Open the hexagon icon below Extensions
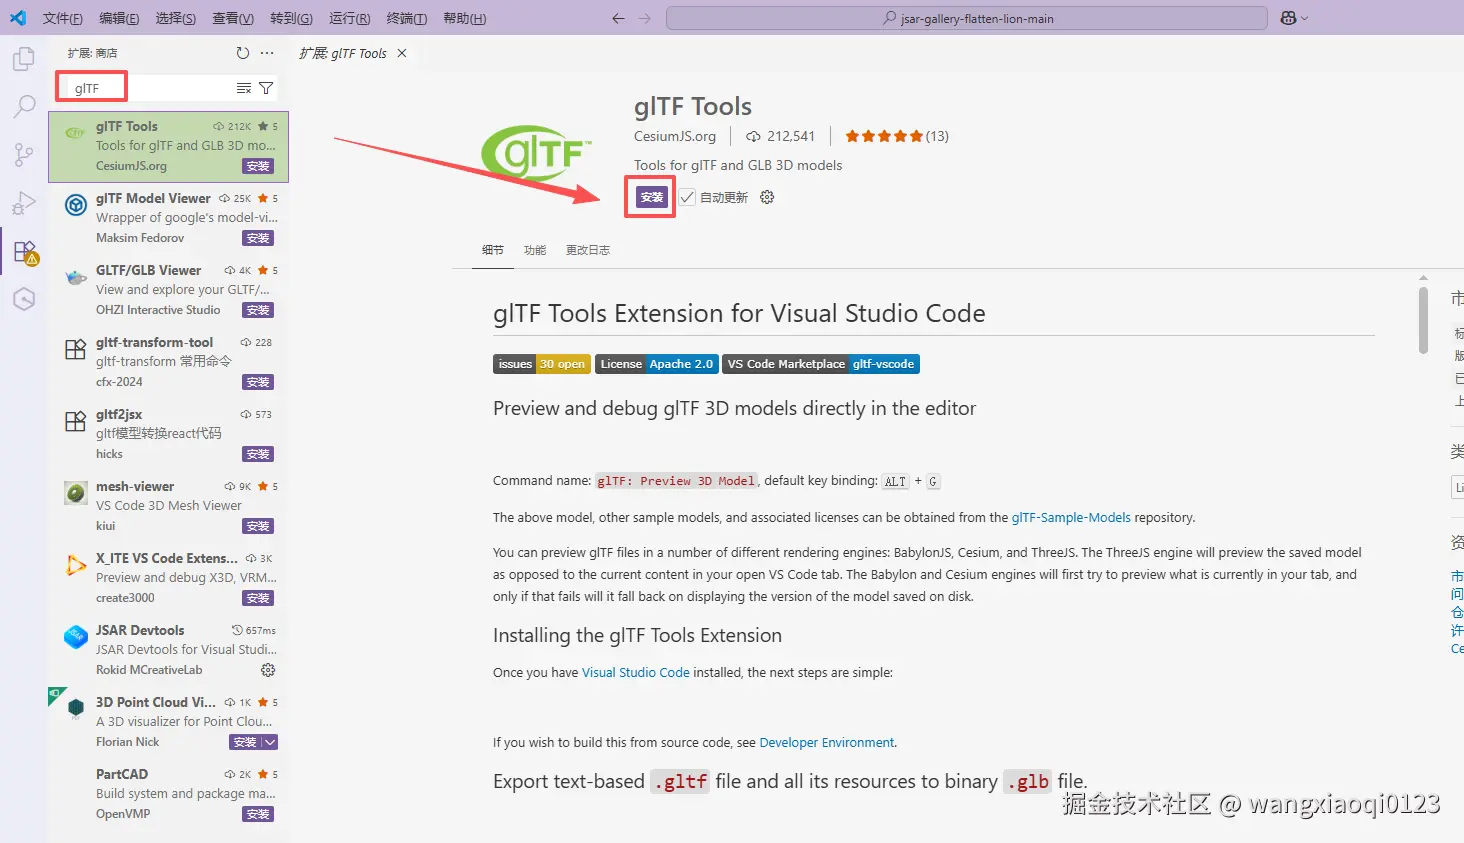1464x843 pixels. (24, 299)
